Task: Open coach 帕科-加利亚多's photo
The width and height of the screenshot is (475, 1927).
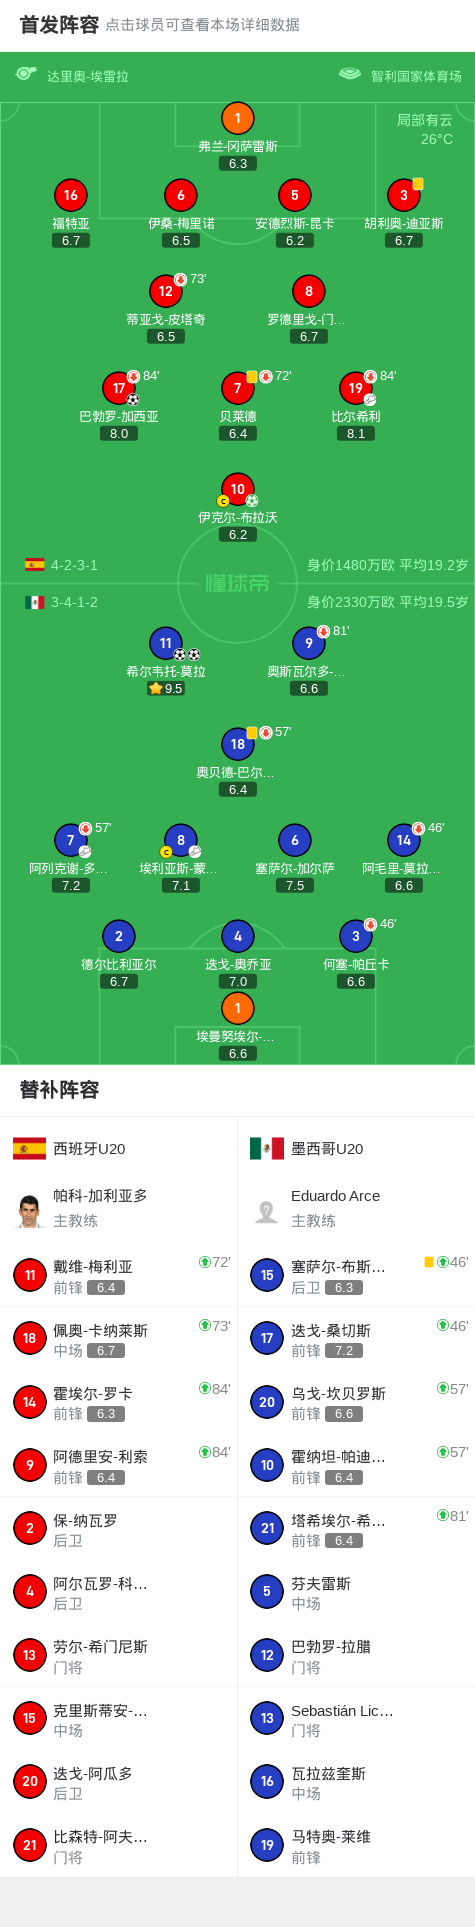Action: point(30,1209)
